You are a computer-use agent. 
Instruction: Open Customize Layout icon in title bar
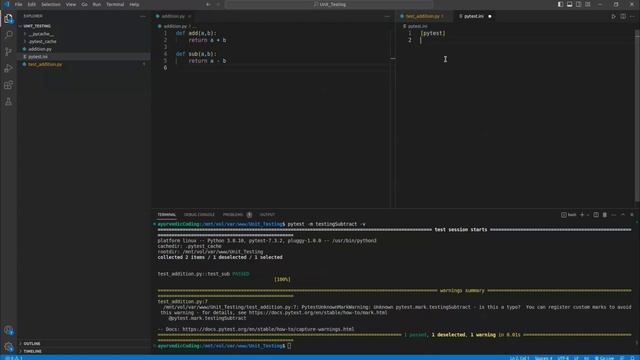[588, 4]
